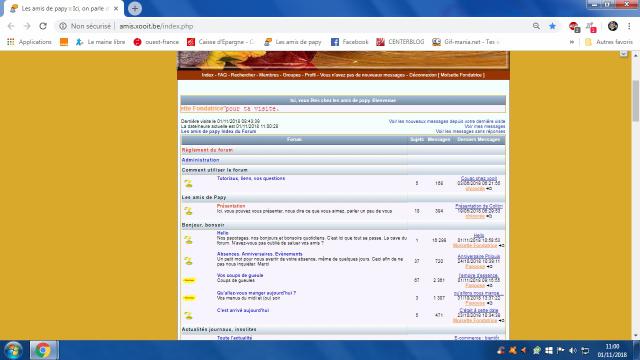The image size is (640, 360).
Task: Open Caisse d'Epargne bookmark
Action: 220,42
